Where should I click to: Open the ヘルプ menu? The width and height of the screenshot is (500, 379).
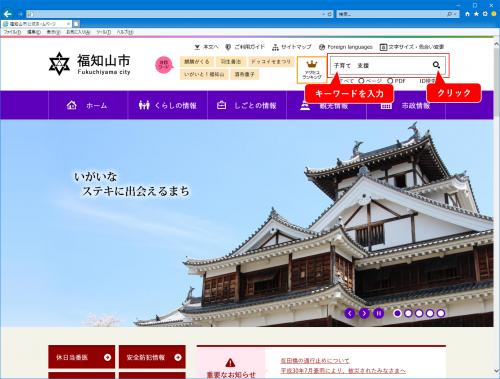(125, 32)
